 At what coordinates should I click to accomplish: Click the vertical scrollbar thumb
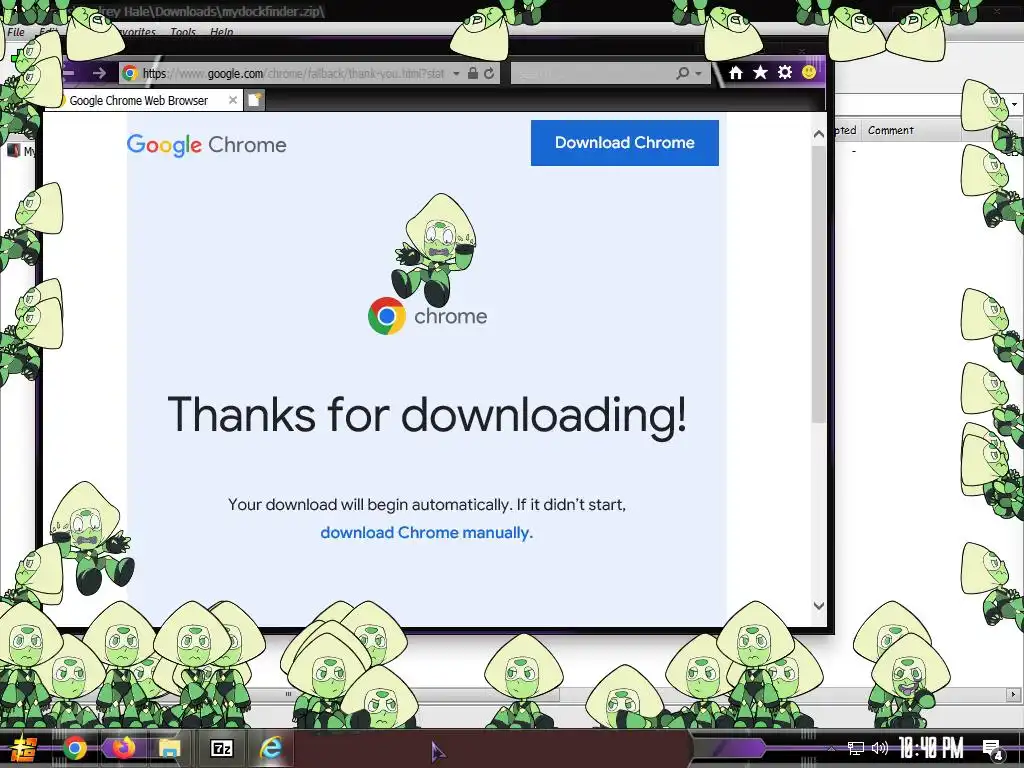(819, 284)
